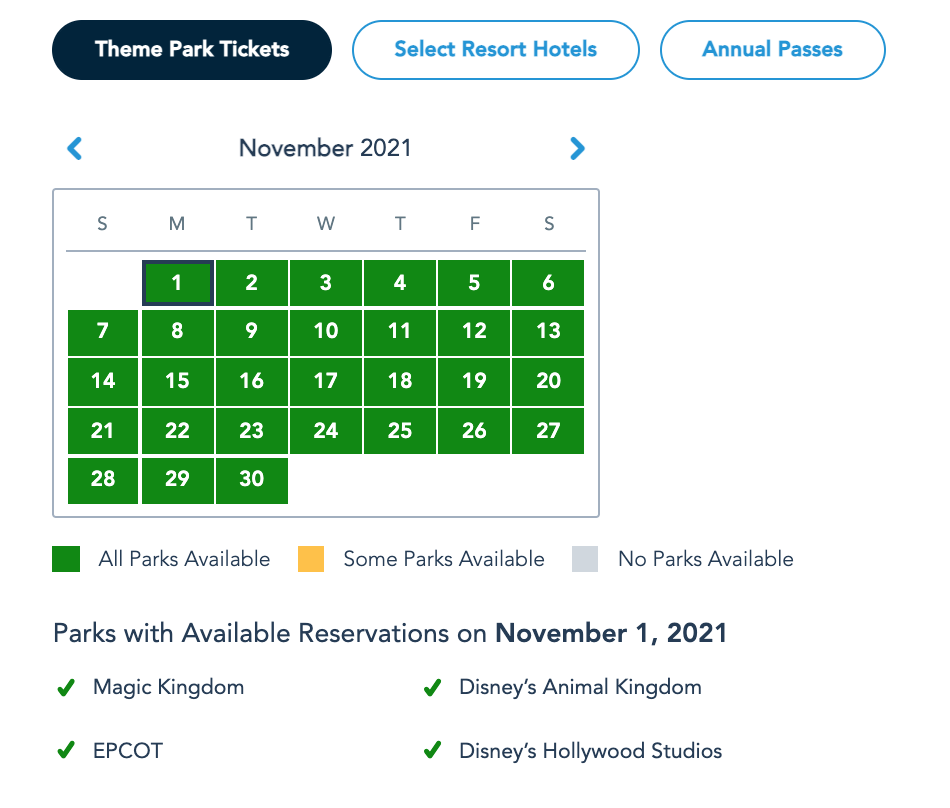This screenshot has height=808, width=950.
Task: Click the yellow Some Parks Available swatch
Action: (x=311, y=559)
